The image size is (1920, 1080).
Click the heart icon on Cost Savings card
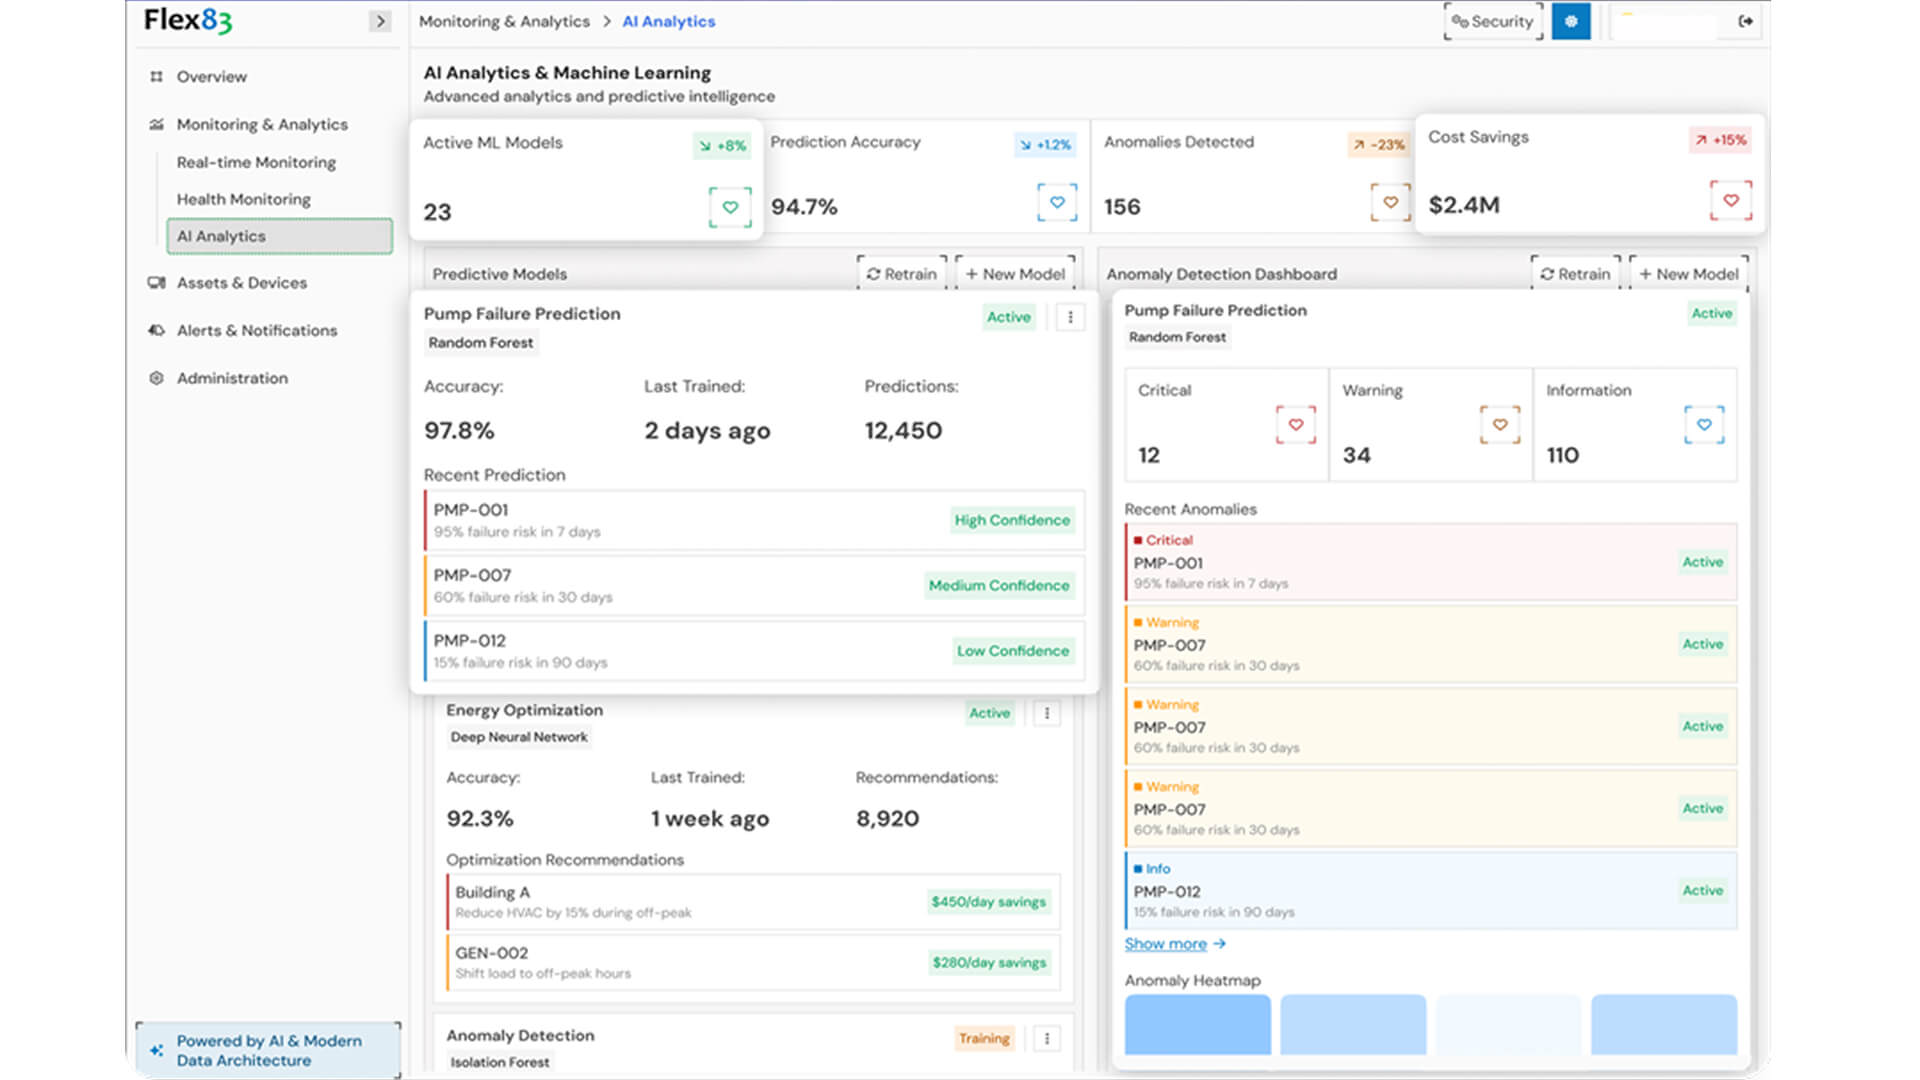(1731, 200)
